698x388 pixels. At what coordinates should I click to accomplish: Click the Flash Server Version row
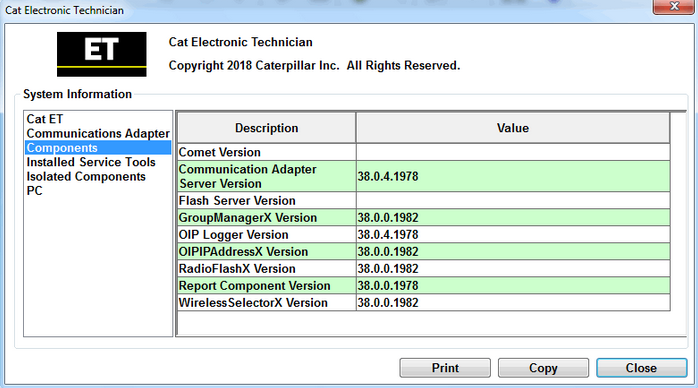pos(424,201)
